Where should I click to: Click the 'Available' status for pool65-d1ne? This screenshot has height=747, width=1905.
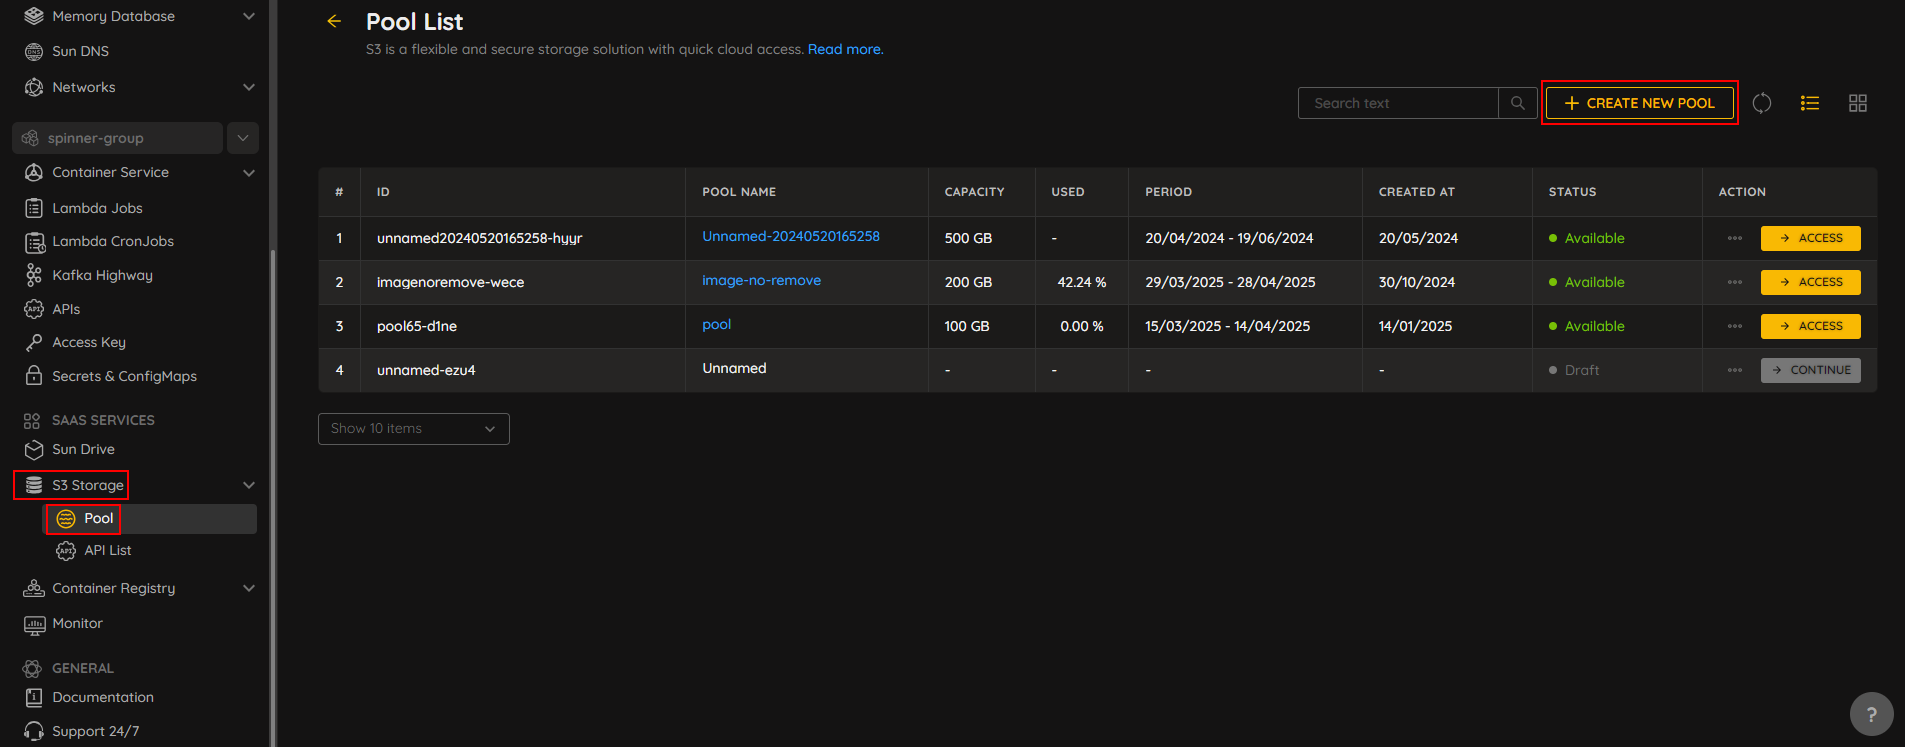[1594, 326]
